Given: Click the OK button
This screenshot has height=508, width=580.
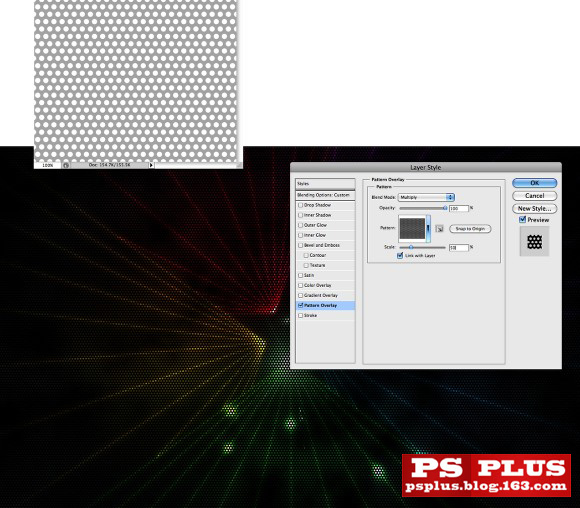Looking at the screenshot, I should 535,183.
